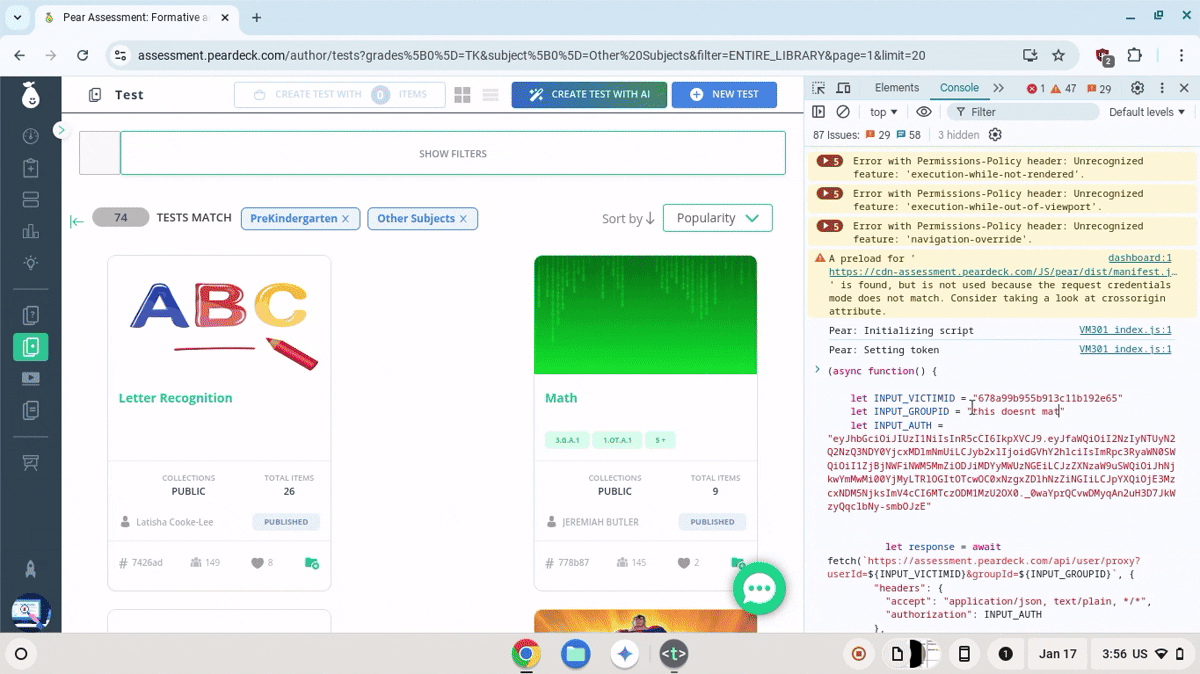Open the top context dropdown
Image resolution: width=1200 pixels, height=674 pixels.
pyautogui.click(x=883, y=112)
